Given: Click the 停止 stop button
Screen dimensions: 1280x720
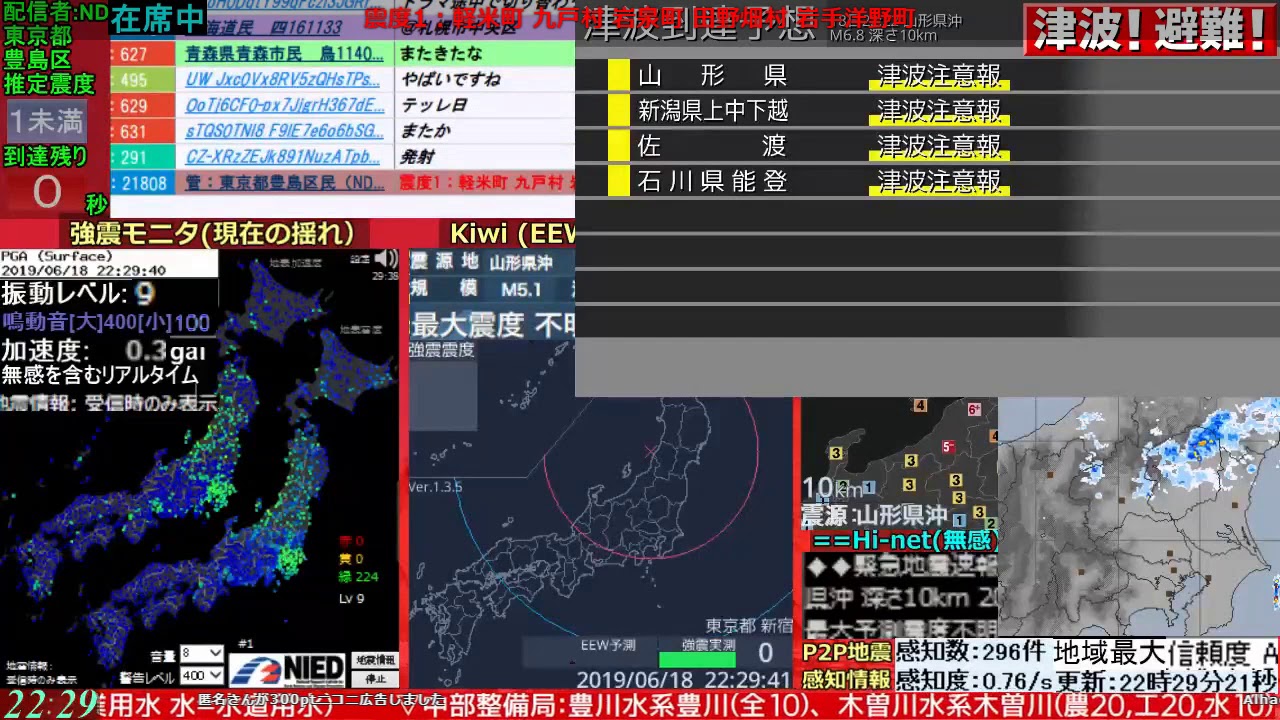Looking at the screenshot, I should (x=375, y=679).
